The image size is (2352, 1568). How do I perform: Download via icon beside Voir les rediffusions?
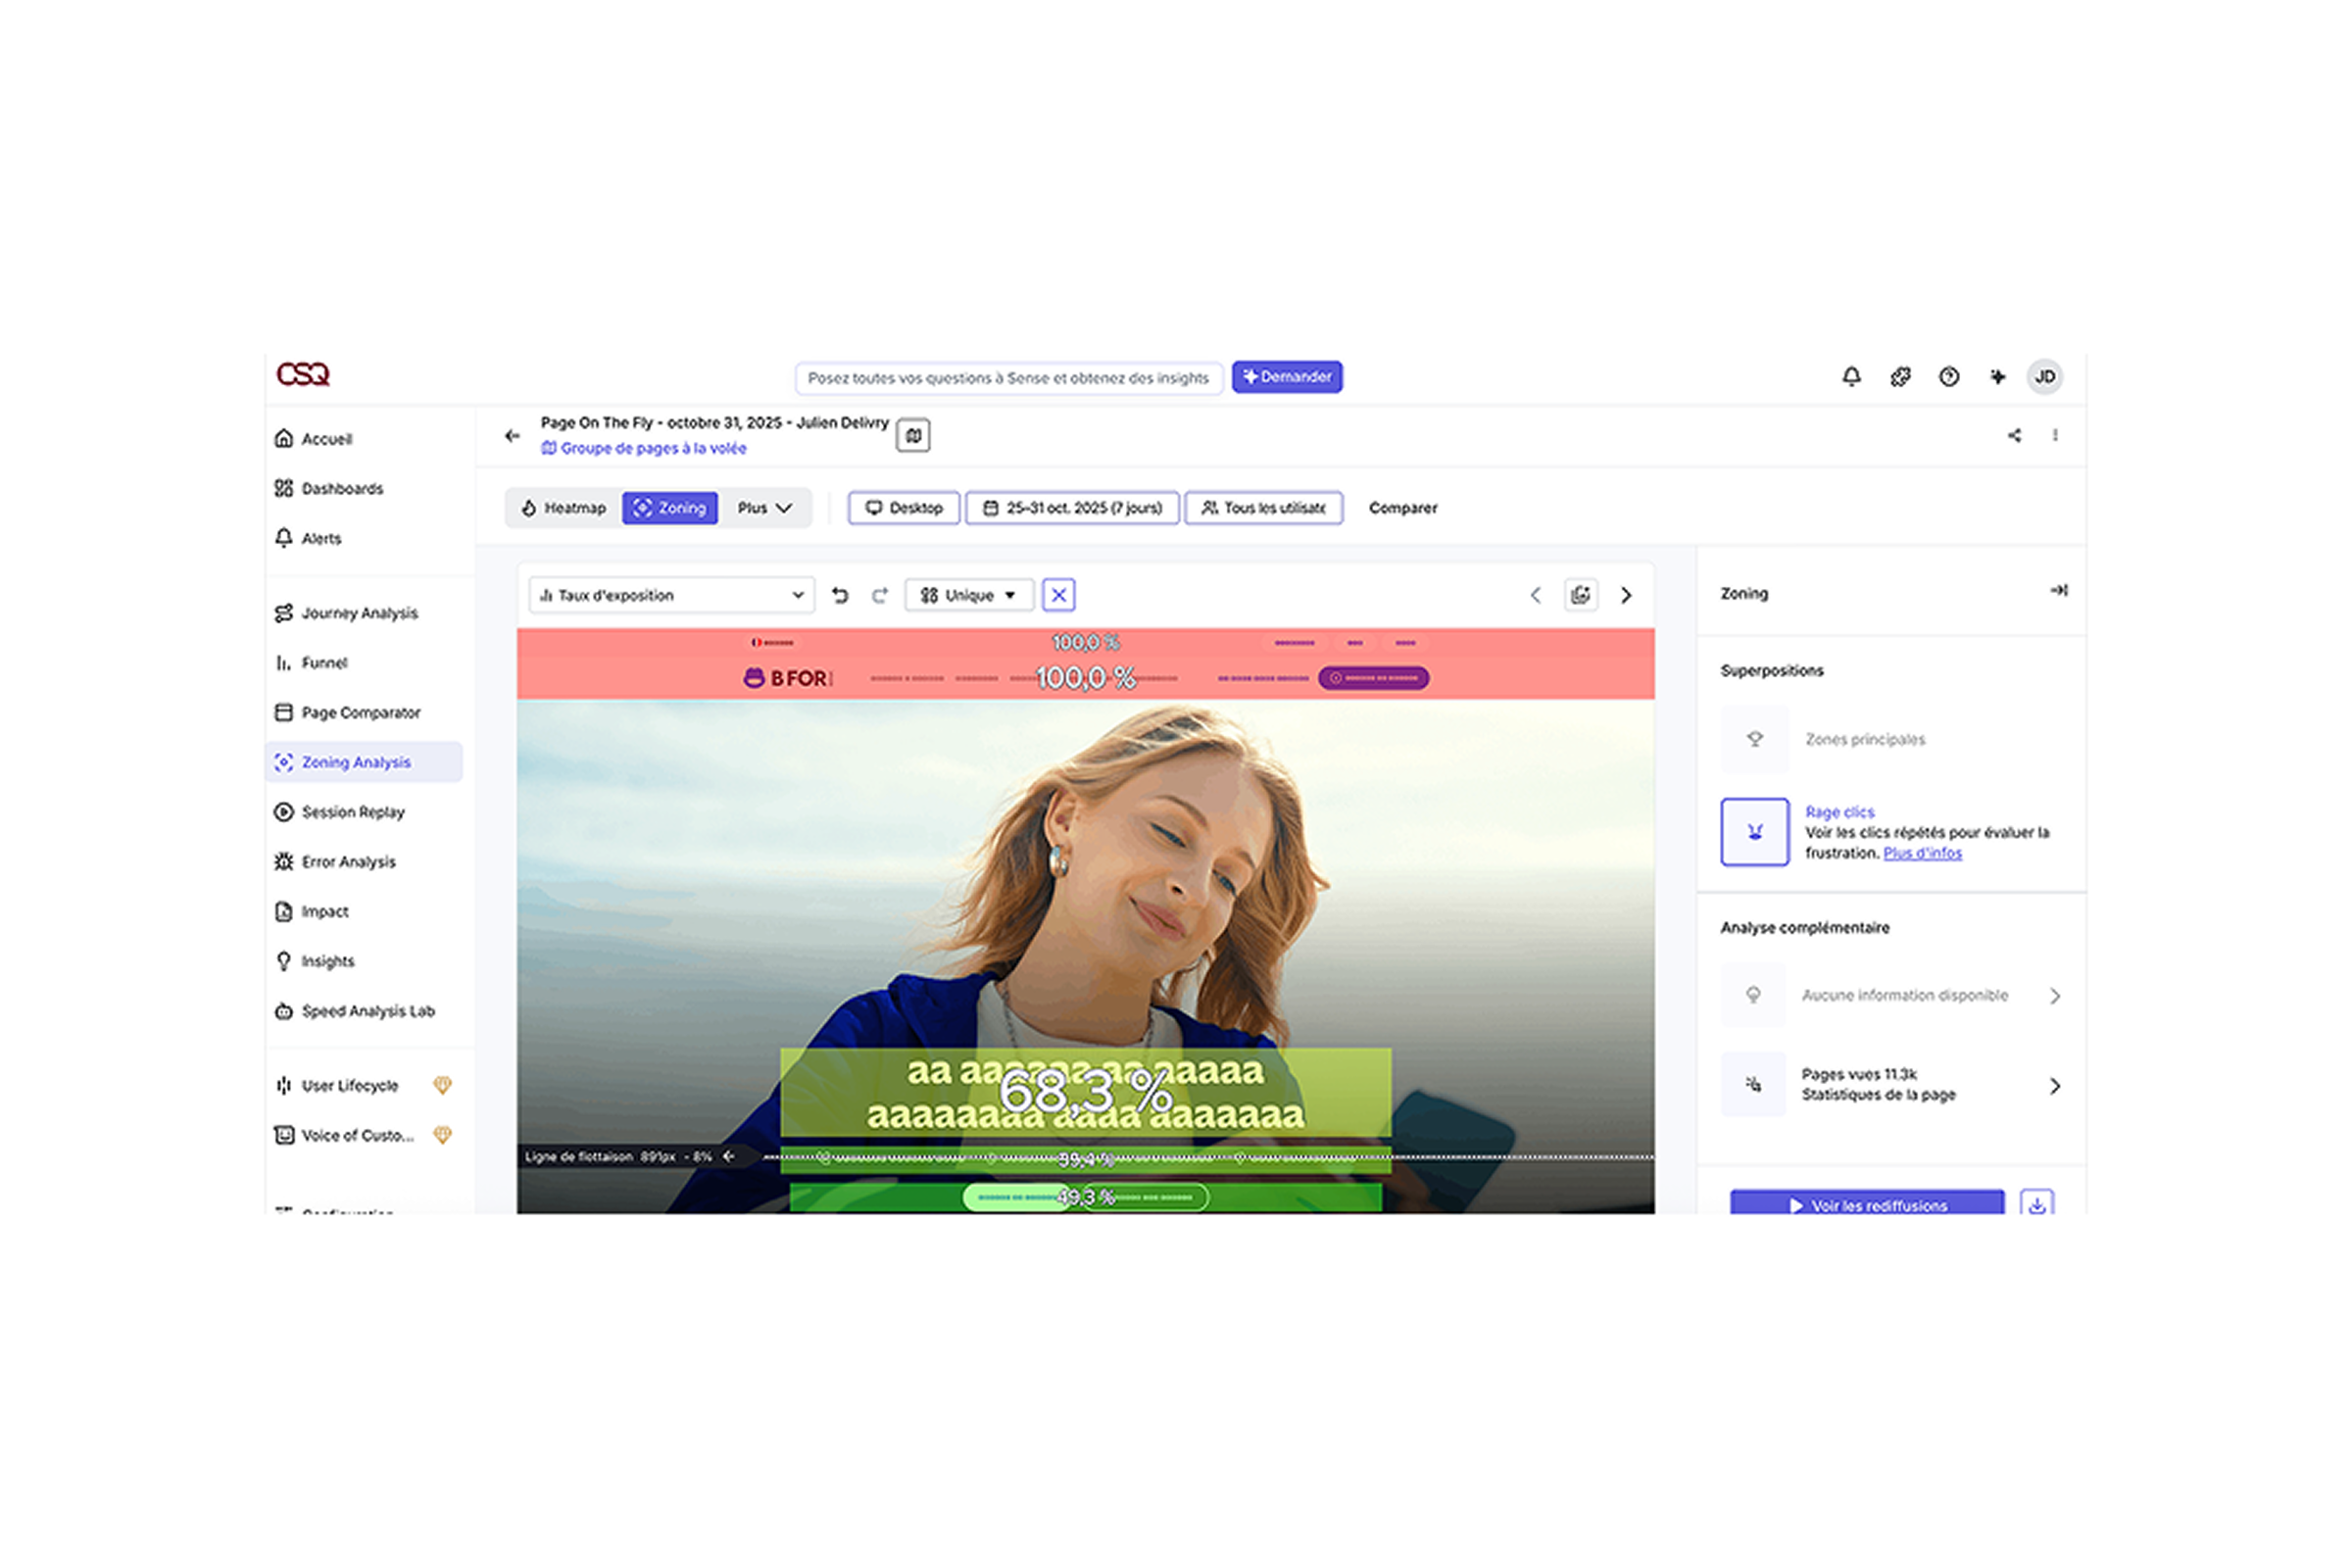[2036, 1204]
